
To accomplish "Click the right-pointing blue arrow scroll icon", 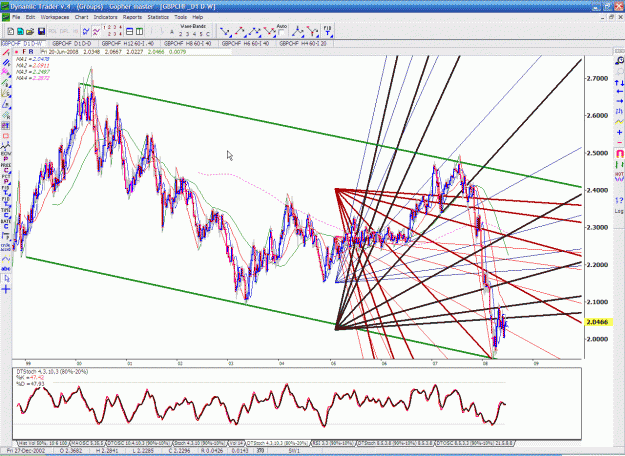I will [x=619, y=101].
